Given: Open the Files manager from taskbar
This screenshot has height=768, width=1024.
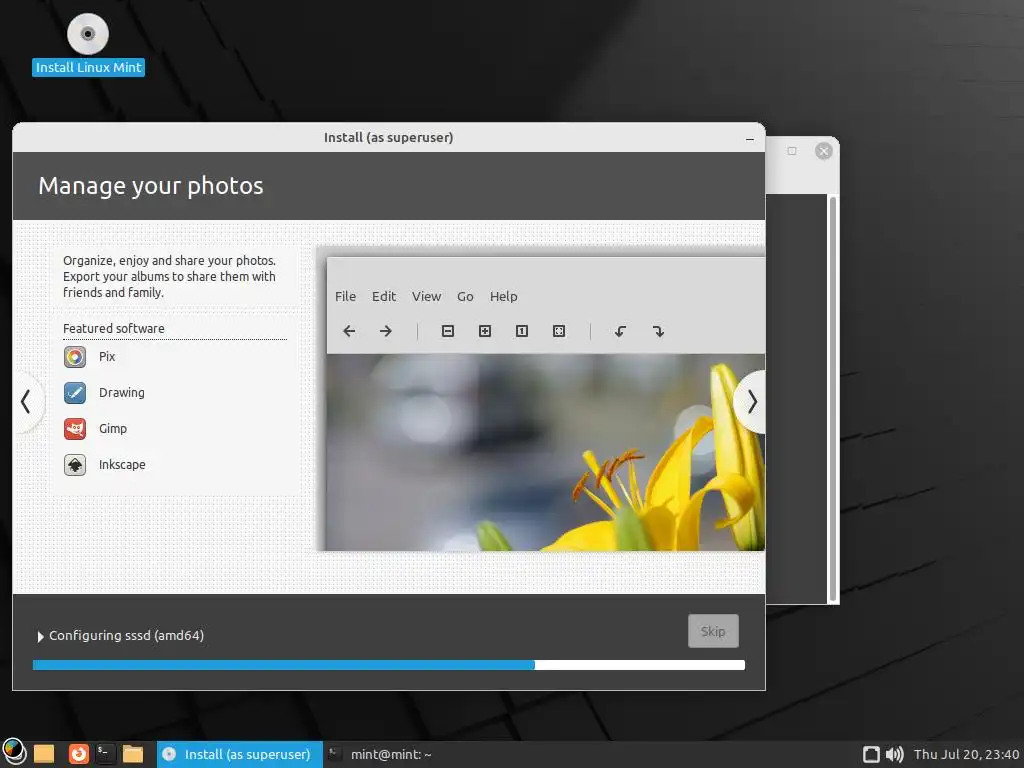Looking at the screenshot, I should pos(133,754).
